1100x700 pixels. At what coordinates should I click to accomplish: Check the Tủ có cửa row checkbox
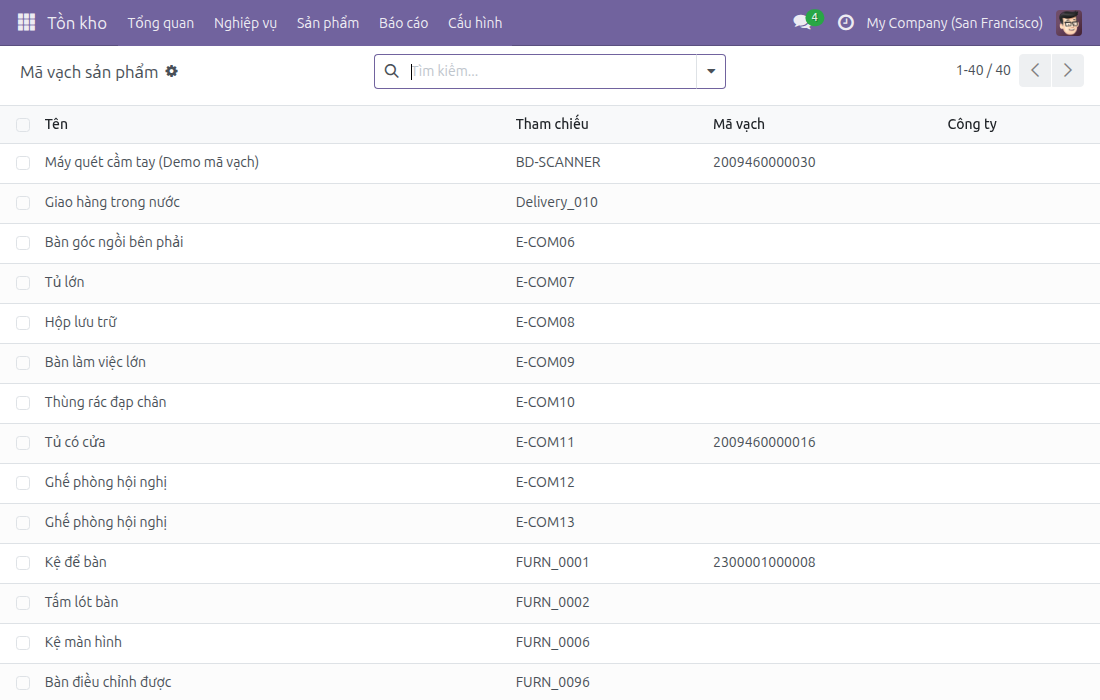[x=23, y=443]
